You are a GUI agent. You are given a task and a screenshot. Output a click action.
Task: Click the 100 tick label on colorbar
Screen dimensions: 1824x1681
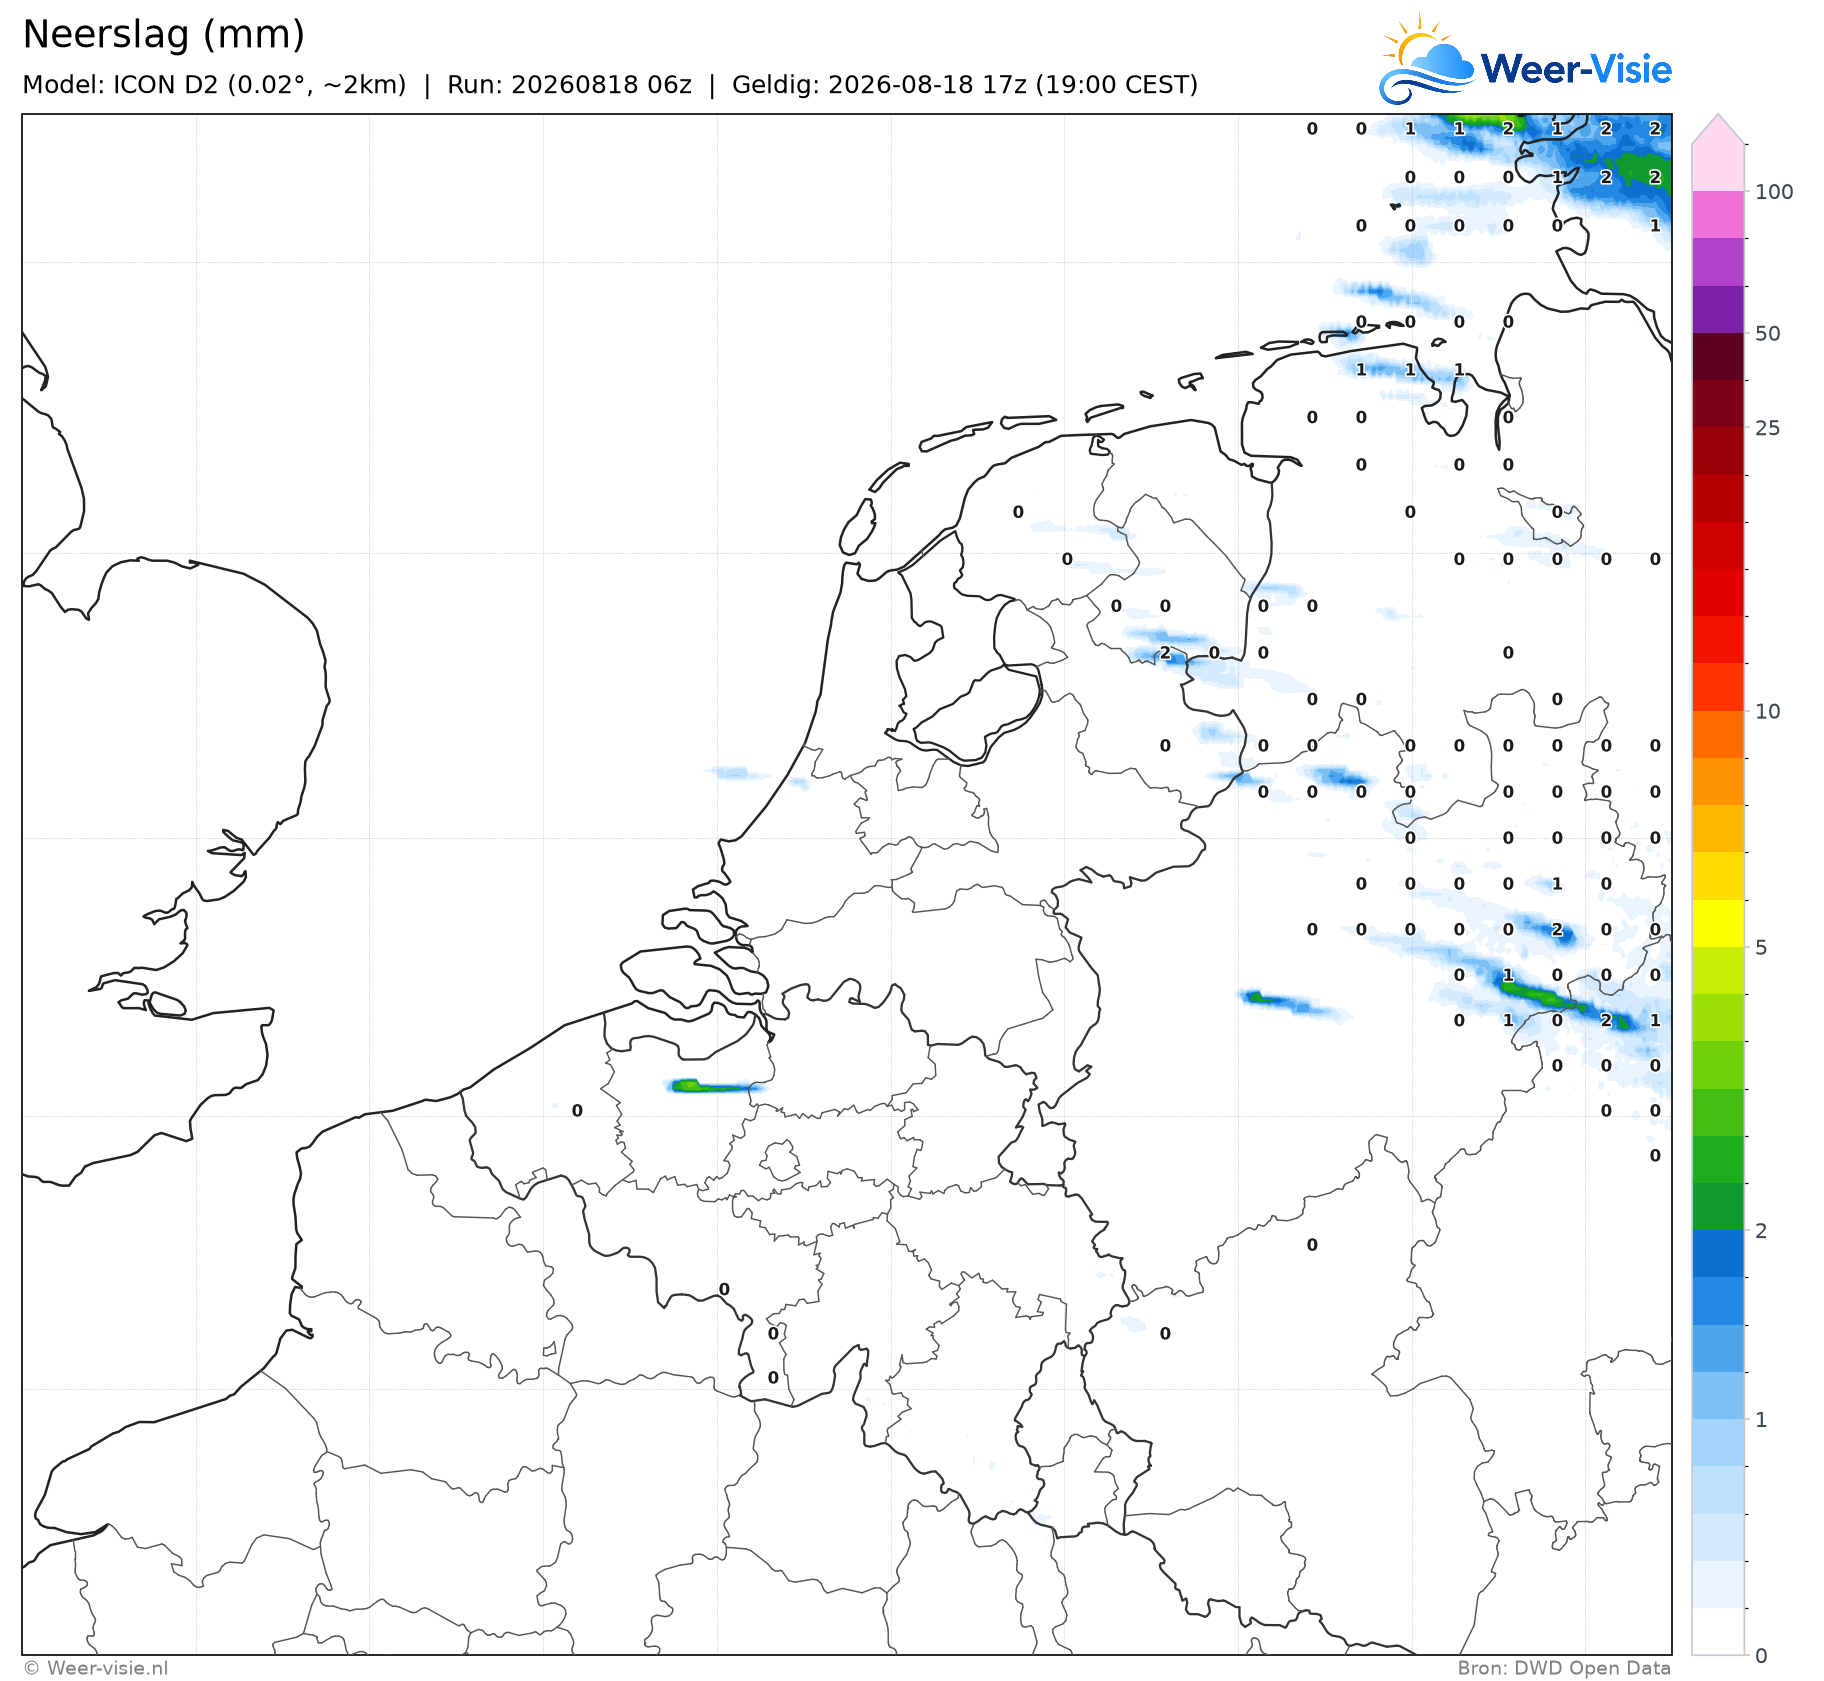point(1775,192)
